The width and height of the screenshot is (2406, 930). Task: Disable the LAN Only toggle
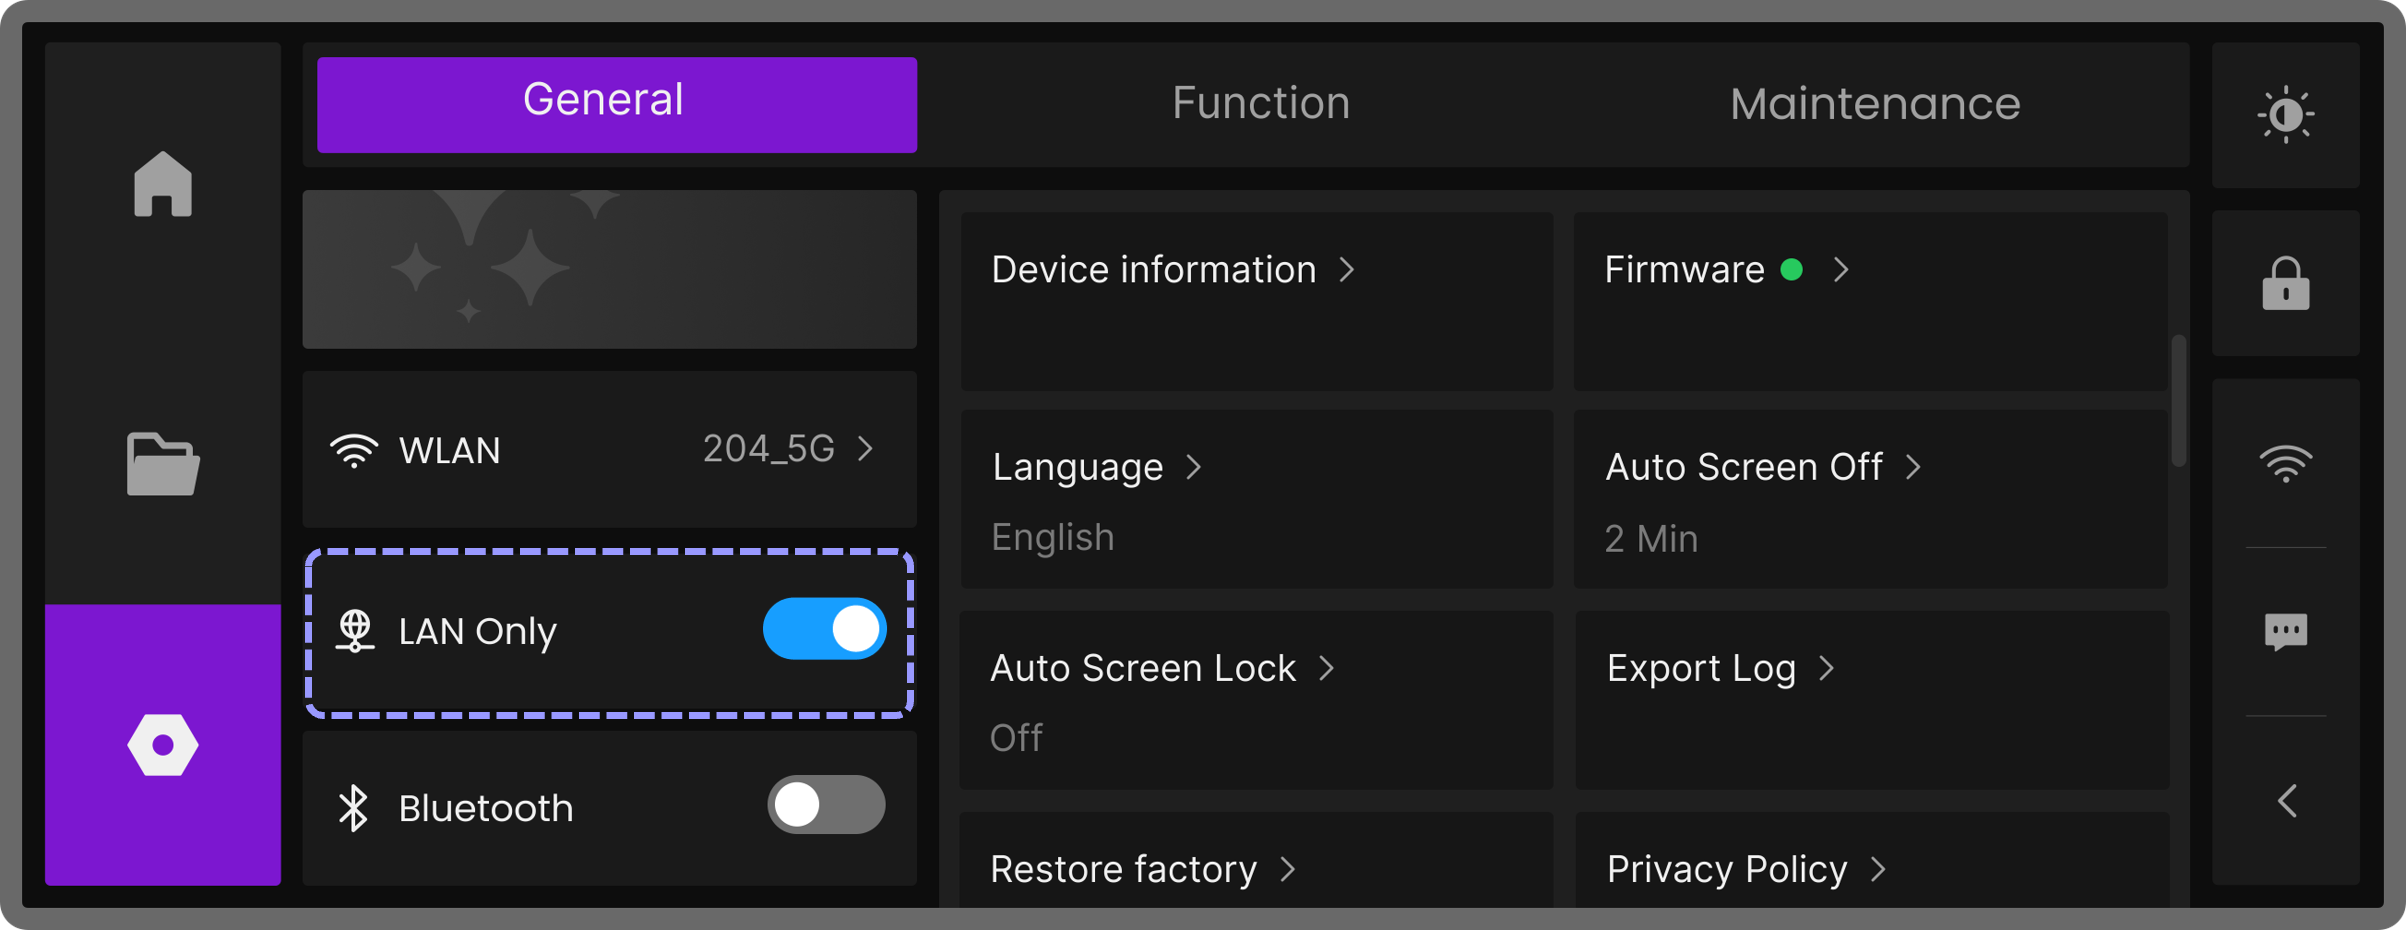click(824, 630)
